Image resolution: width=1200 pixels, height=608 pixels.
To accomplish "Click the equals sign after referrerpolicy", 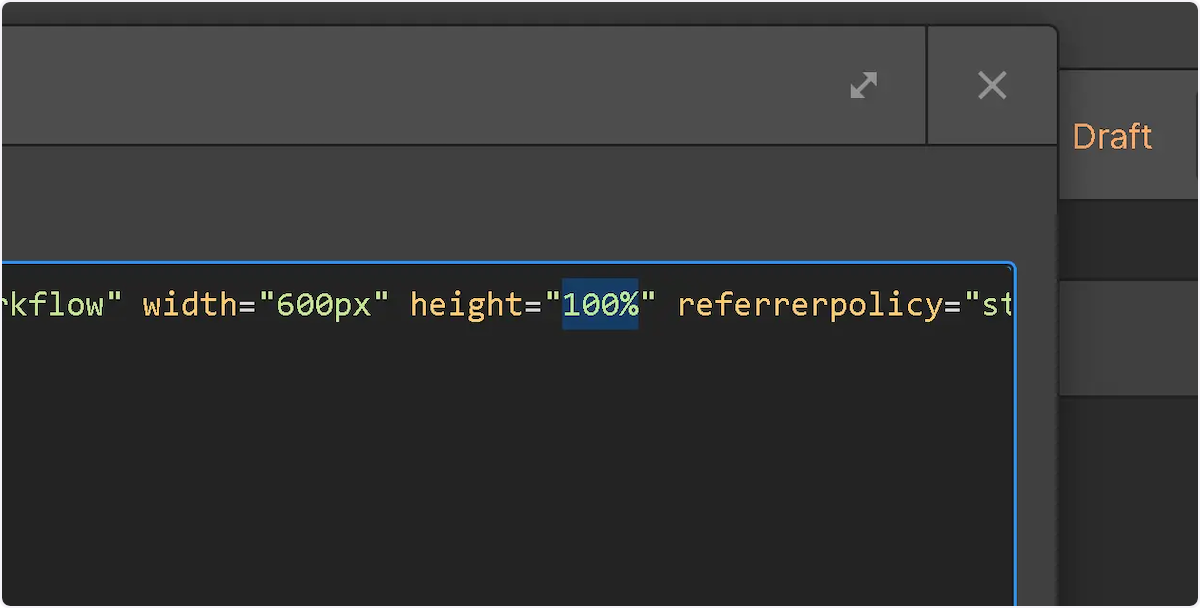I will pyautogui.click(x=953, y=305).
